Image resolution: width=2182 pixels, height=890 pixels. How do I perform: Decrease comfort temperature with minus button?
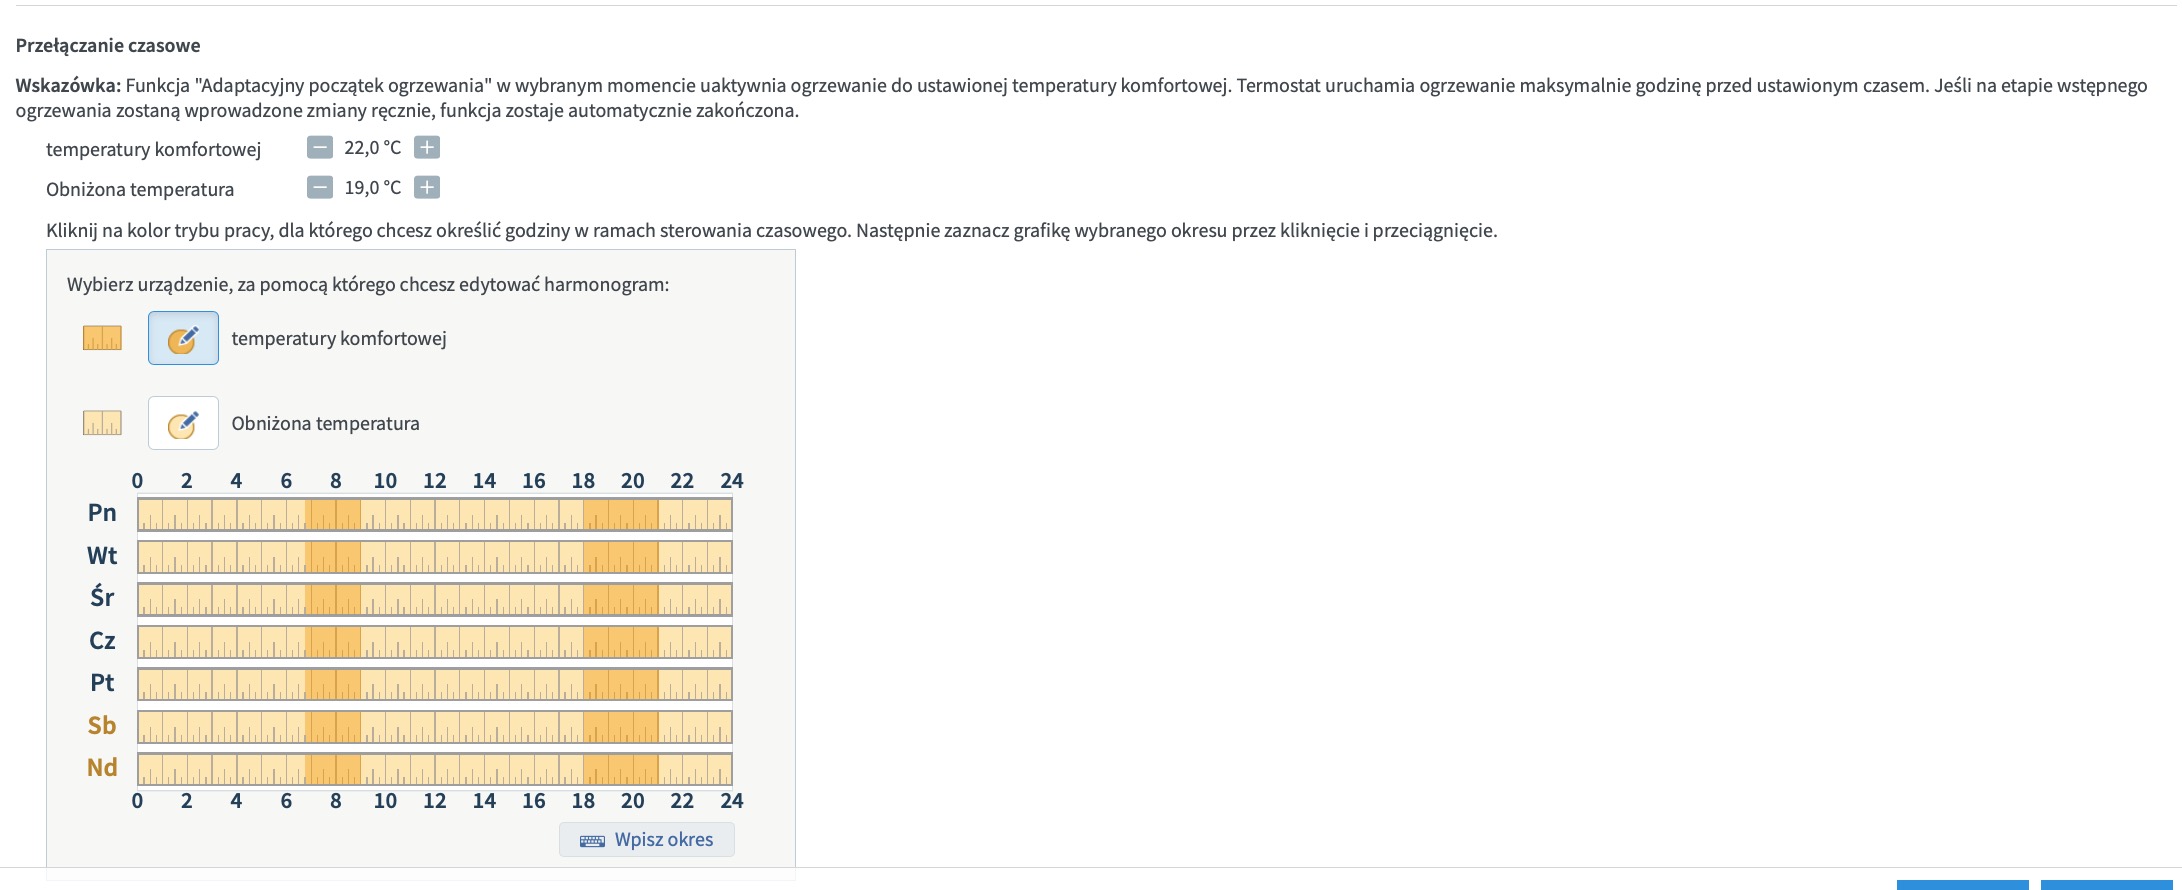tap(320, 148)
